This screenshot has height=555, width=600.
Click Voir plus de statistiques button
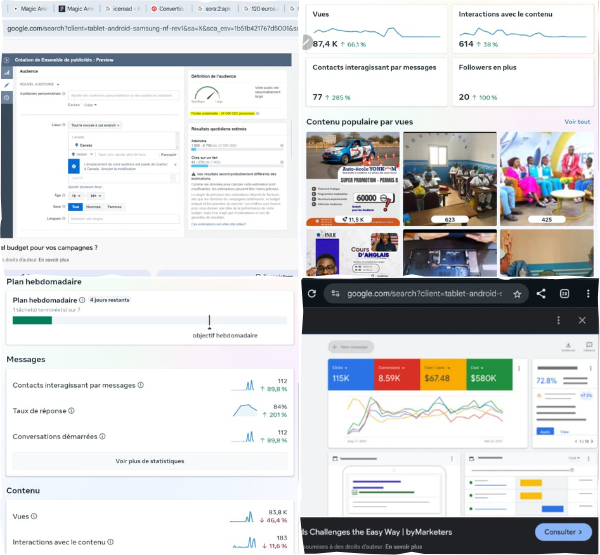click(x=149, y=461)
